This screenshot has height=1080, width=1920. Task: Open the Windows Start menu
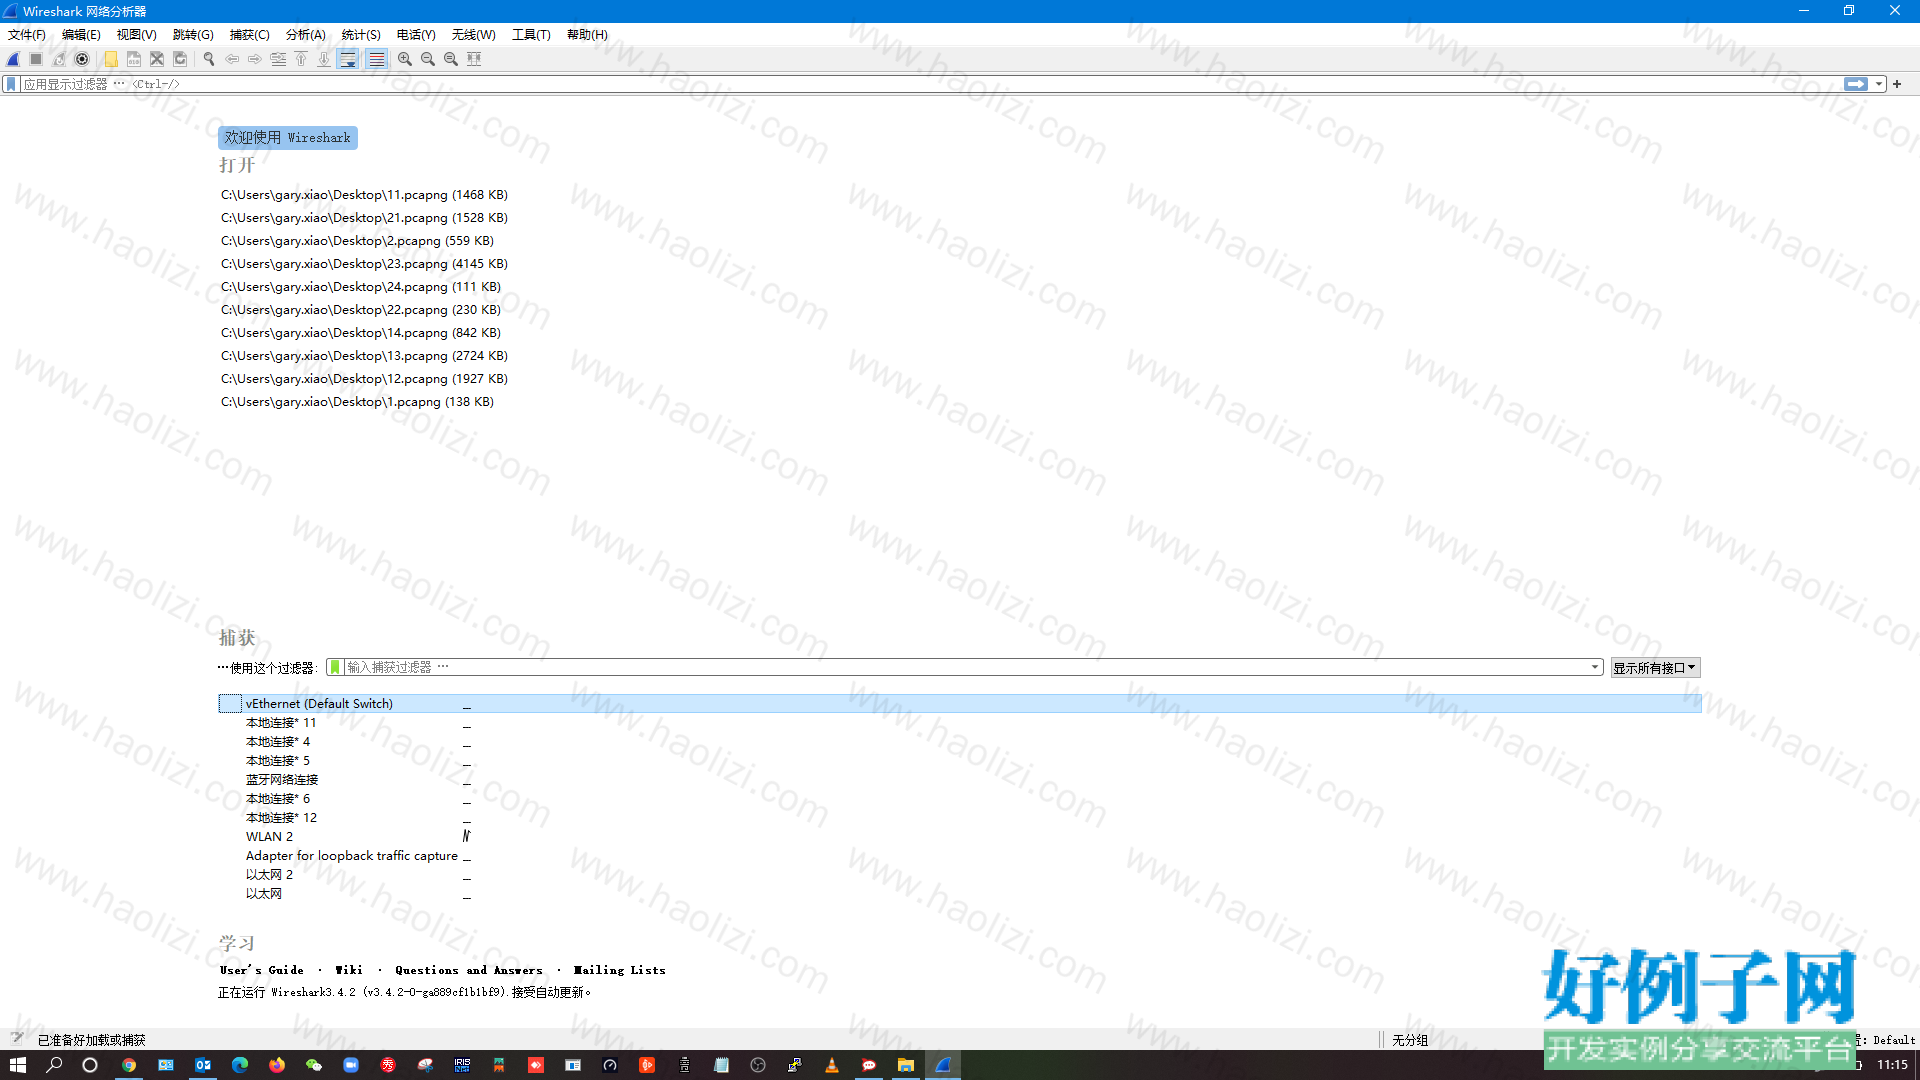pos(18,1065)
